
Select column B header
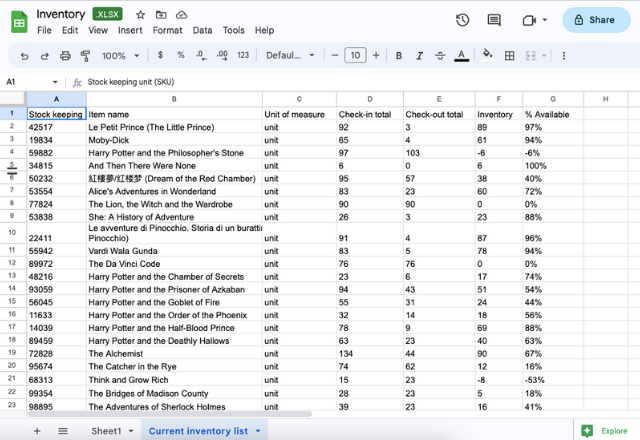(174, 99)
